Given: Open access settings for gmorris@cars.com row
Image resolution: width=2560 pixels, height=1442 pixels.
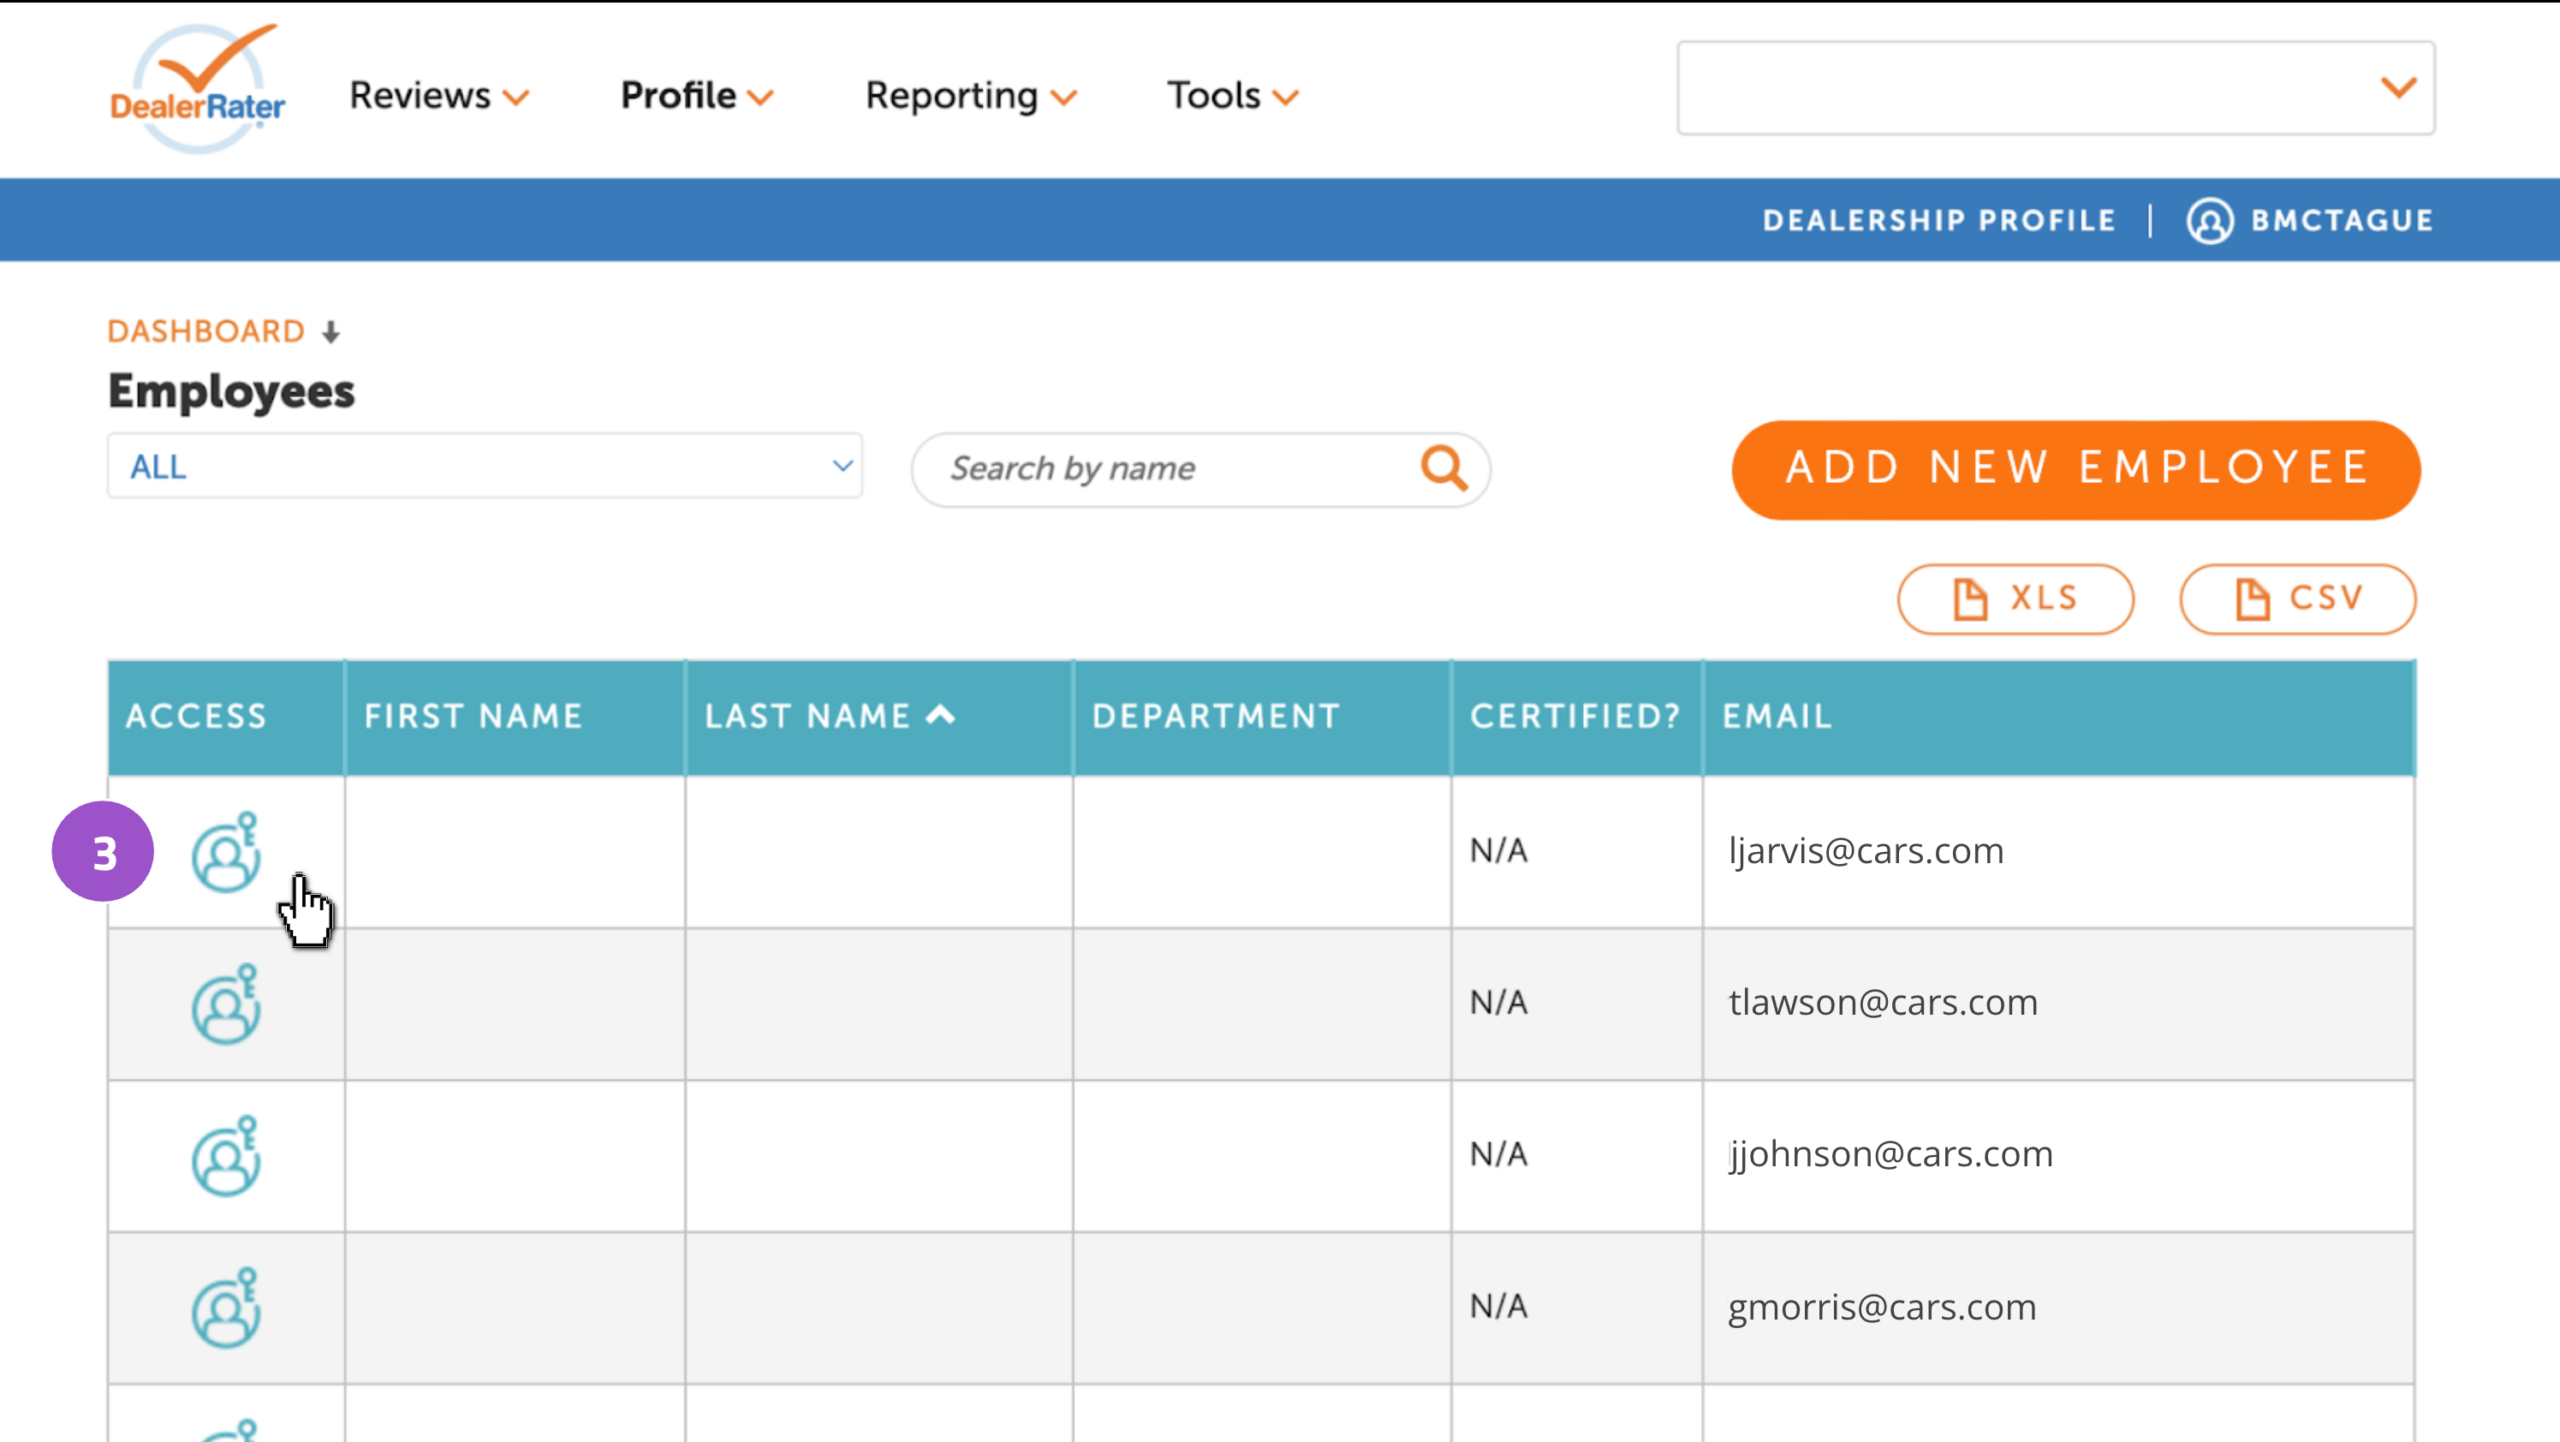Looking at the screenshot, I should [227, 1309].
